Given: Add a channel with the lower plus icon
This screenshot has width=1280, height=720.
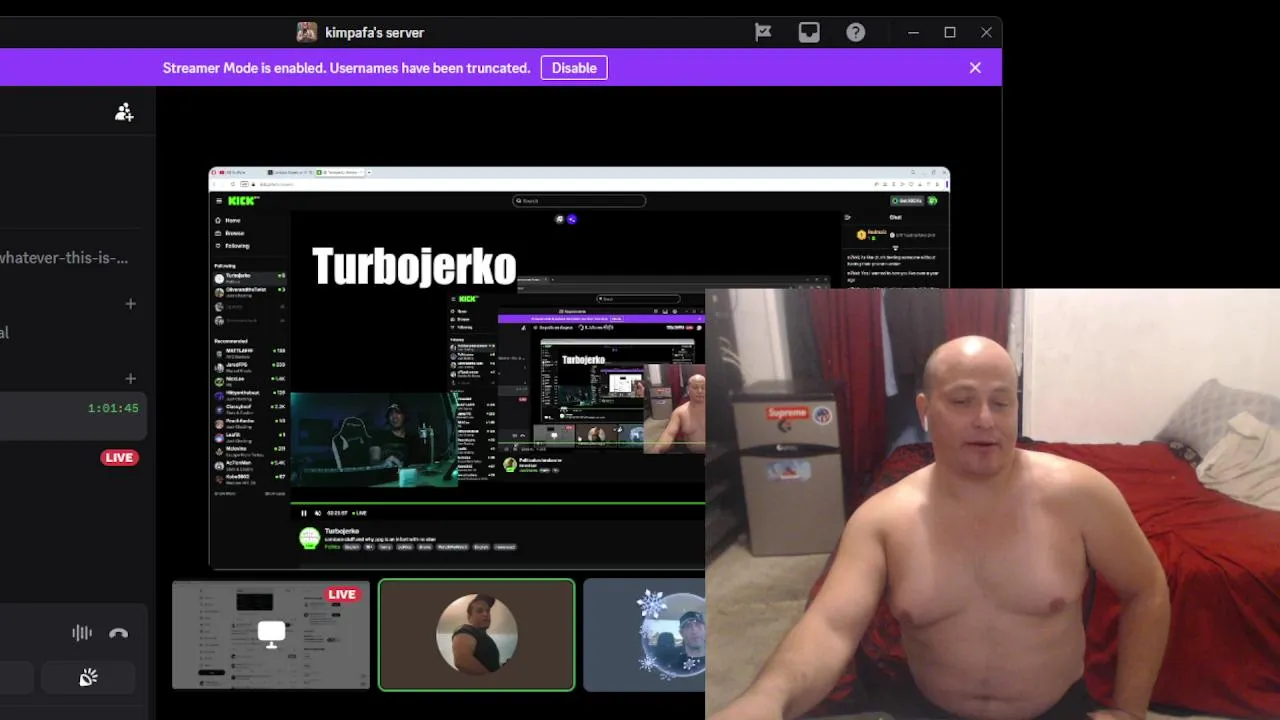Looking at the screenshot, I should point(130,378).
